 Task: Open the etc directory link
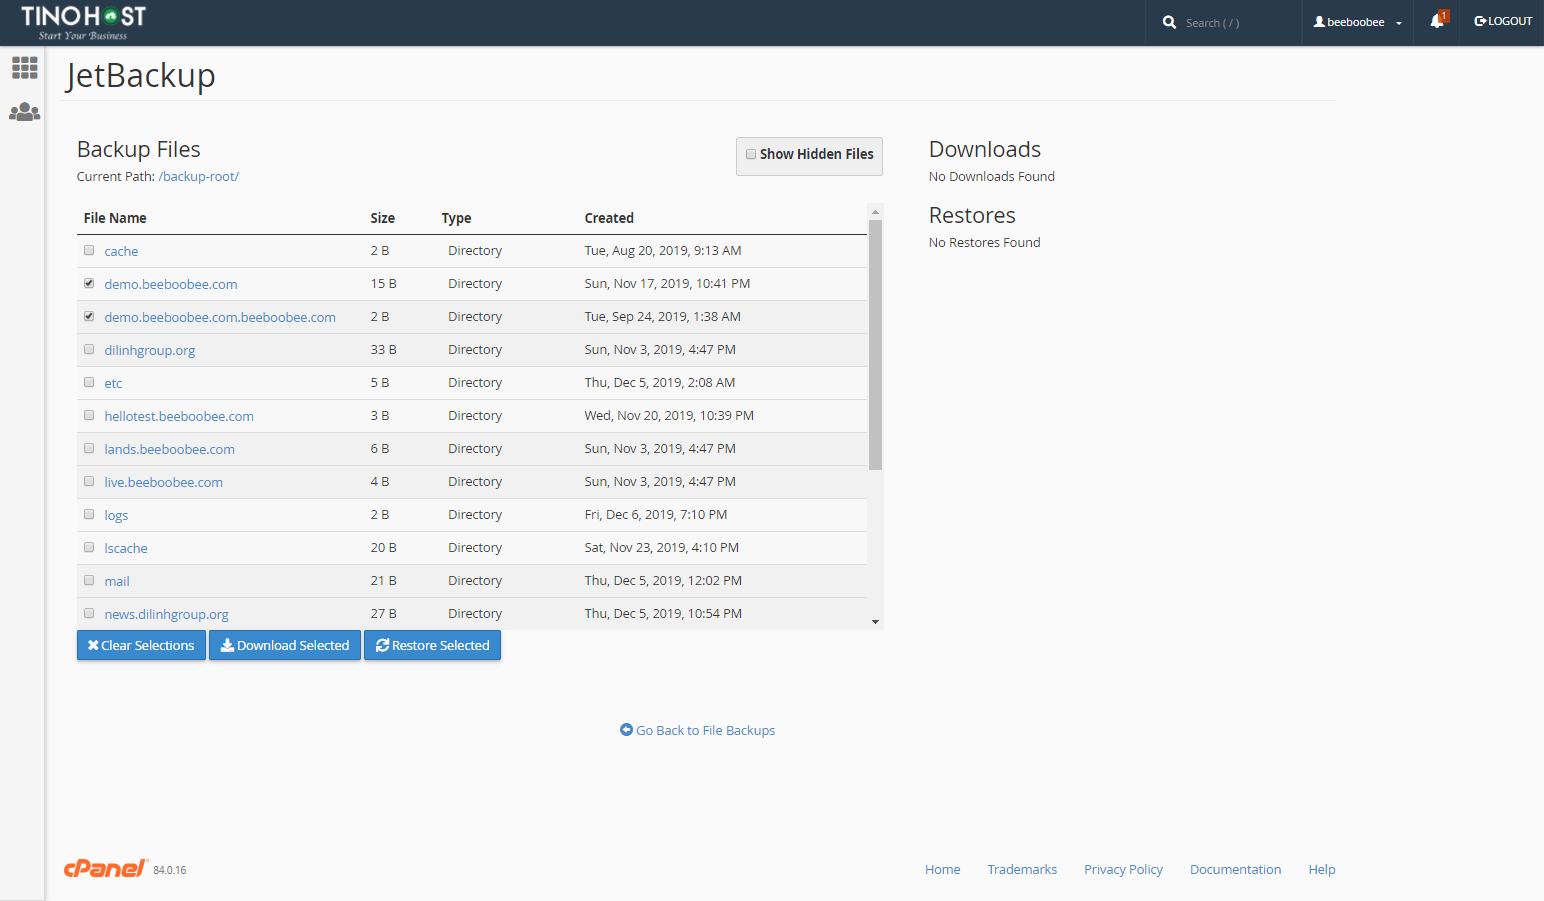[x=113, y=383]
